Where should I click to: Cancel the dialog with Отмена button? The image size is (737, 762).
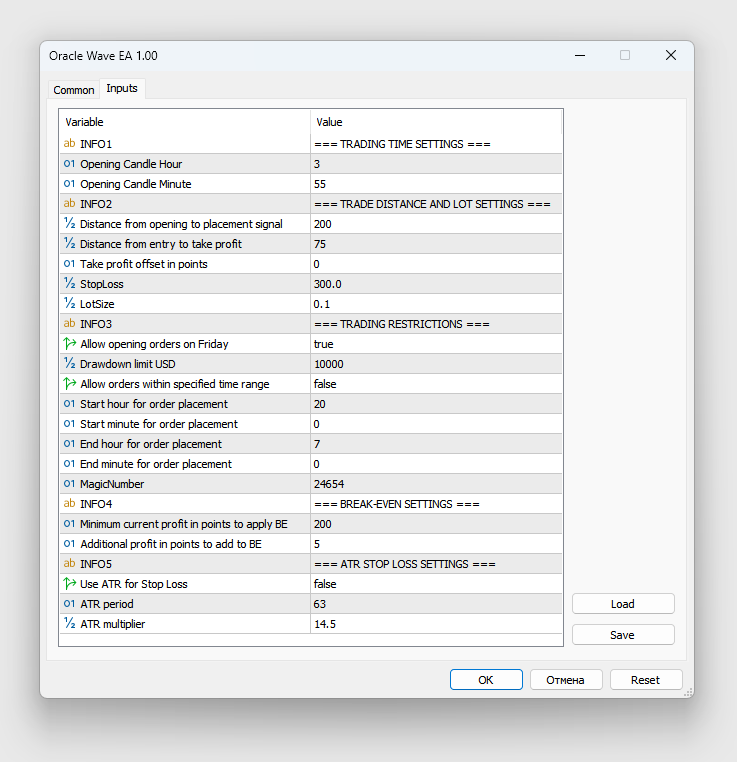(x=565, y=680)
